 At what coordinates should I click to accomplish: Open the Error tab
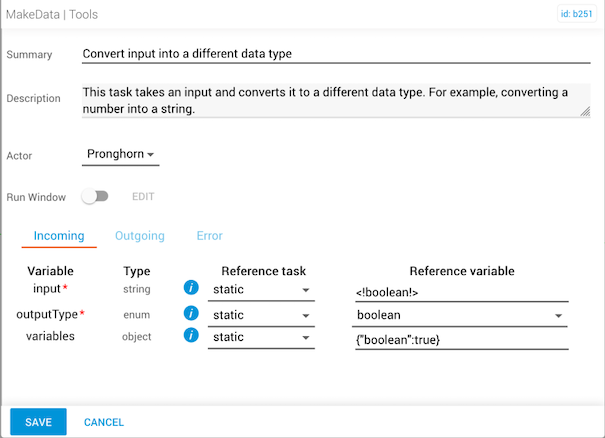pos(209,236)
